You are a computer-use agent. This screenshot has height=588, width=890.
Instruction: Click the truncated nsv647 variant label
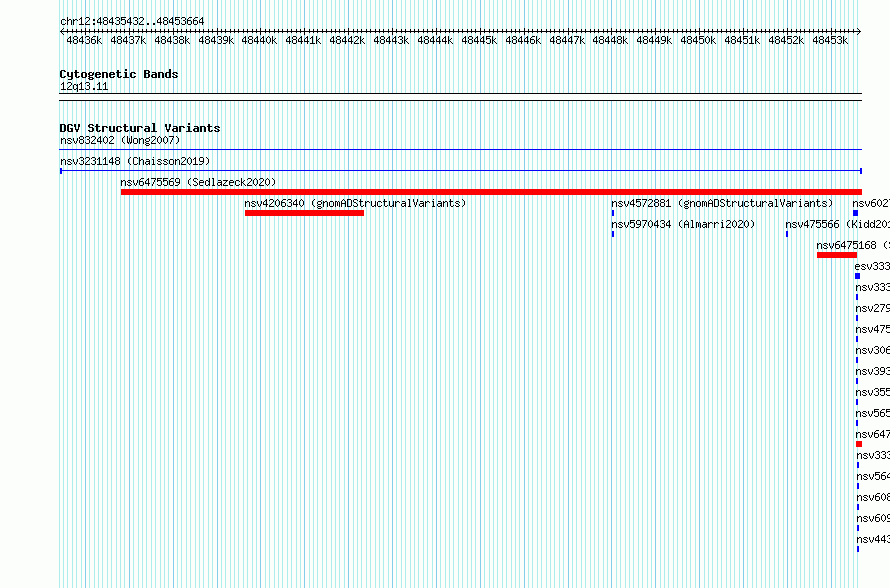tap(872, 434)
